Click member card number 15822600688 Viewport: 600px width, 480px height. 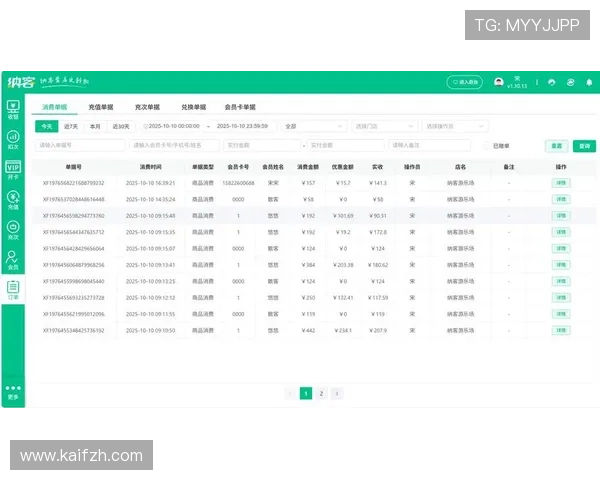pos(238,183)
